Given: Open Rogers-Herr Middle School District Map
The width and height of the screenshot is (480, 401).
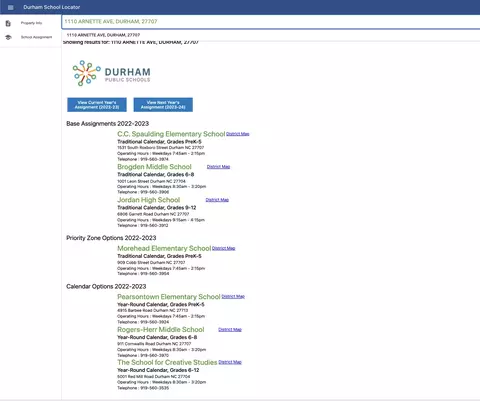Looking at the screenshot, I should (230, 330).
